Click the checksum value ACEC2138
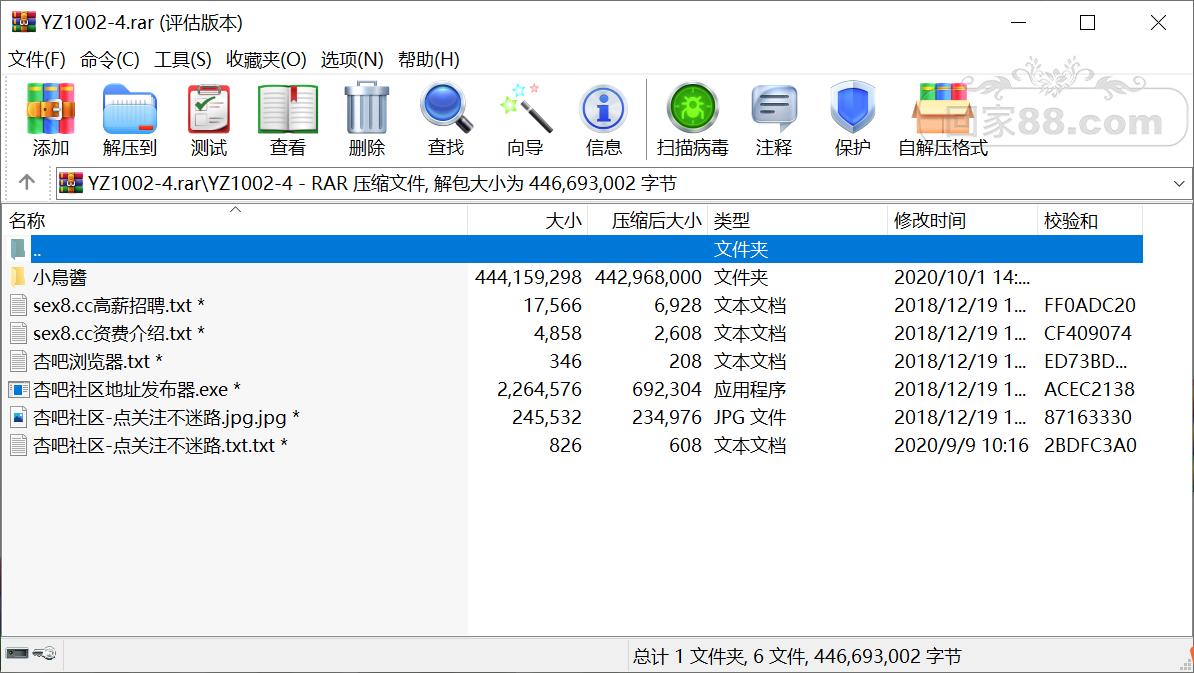 [x=1089, y=390]
